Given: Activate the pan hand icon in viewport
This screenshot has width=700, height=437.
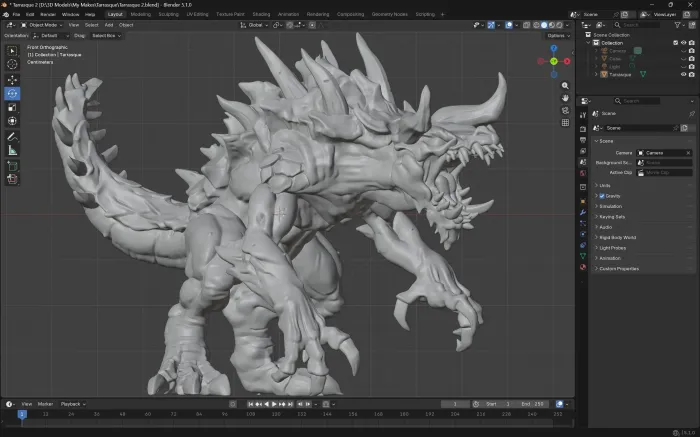Looking at the screenshot, I should tap(565, 98).
